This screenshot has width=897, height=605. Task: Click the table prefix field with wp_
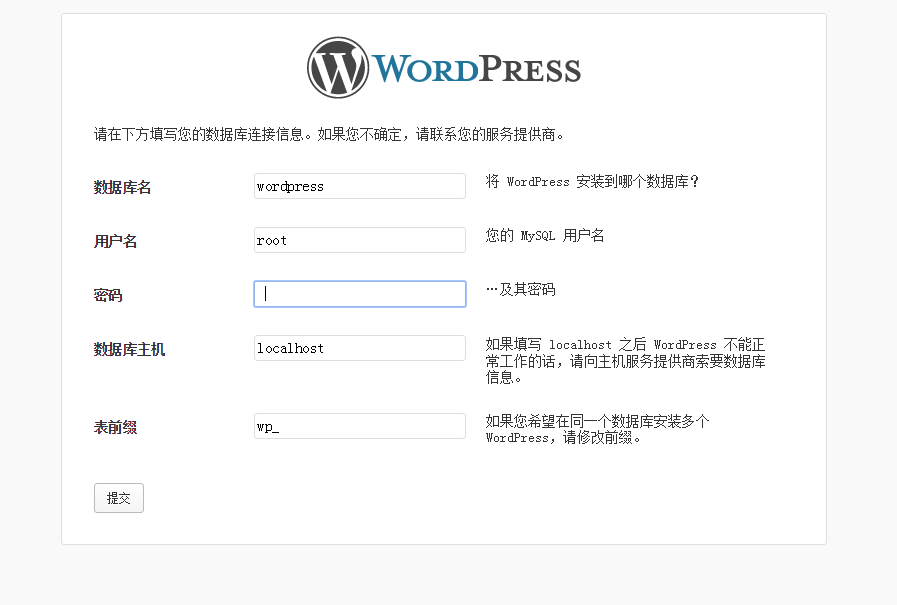pyautogui.click(x=360, y=426)
